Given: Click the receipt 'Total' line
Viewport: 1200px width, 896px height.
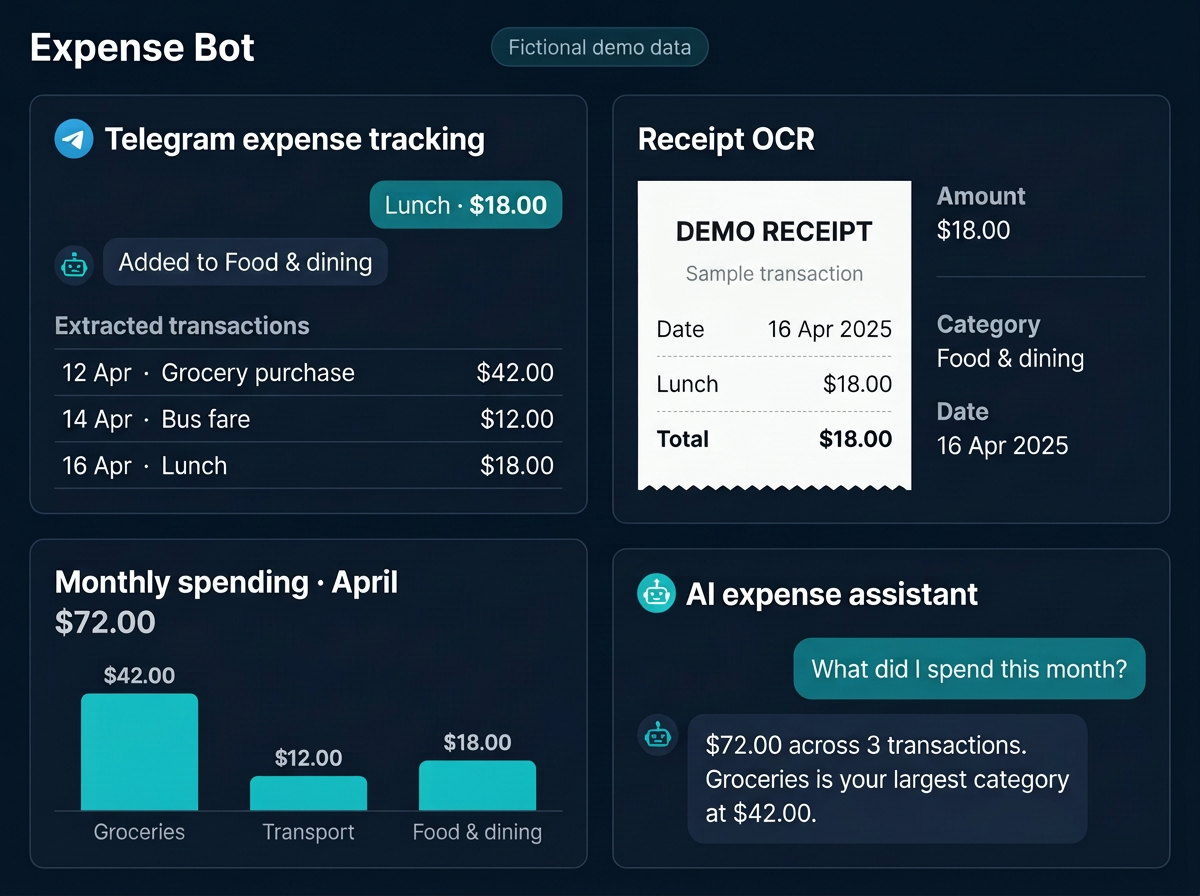Looking at the screenshot, I should point(774,439).
